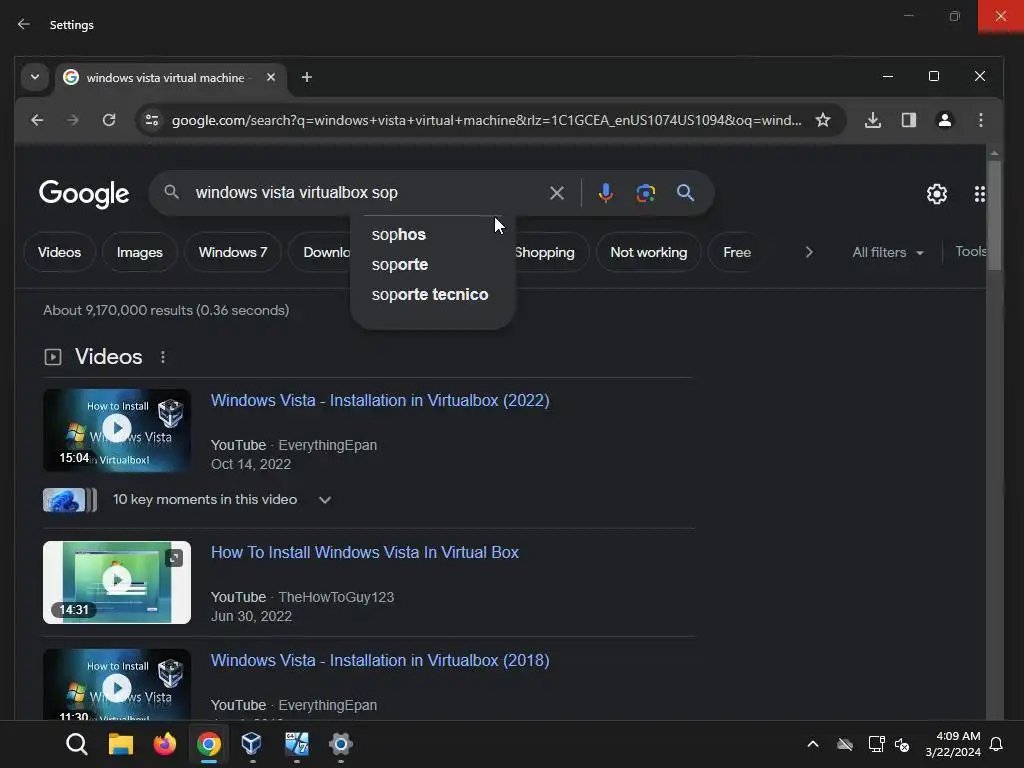The width and height of the screenshot is (1024, 768).
Task: Open Windows Vista Installation in Virtualbox (2018)
Action: click(379, 660)
